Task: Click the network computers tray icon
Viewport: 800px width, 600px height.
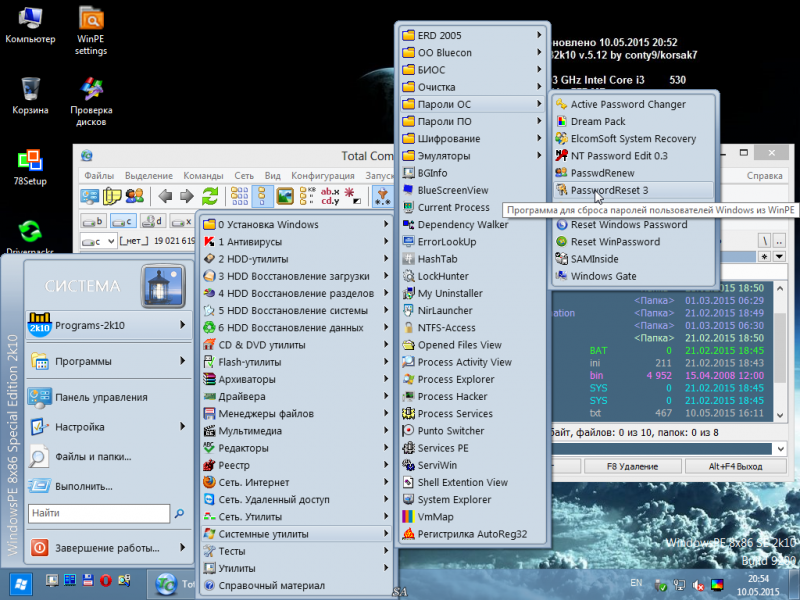Action: point(679,585)
